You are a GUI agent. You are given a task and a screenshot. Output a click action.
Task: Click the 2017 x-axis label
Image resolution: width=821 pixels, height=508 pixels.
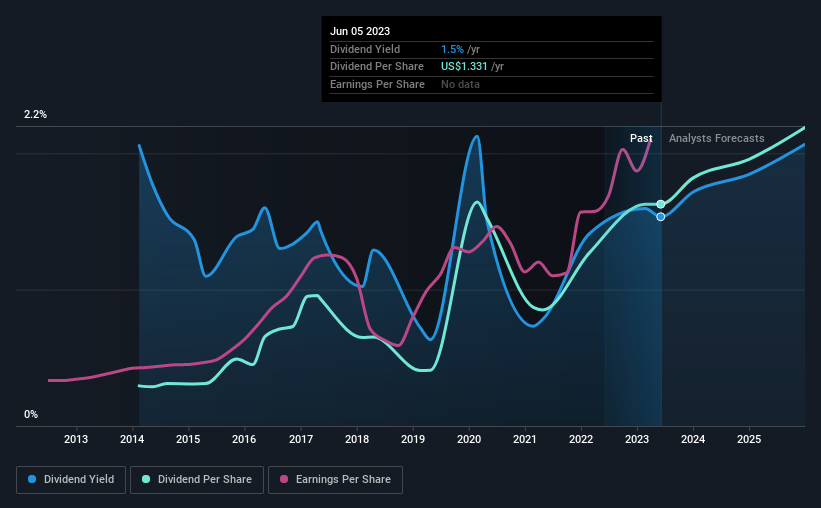coord(301,439)
